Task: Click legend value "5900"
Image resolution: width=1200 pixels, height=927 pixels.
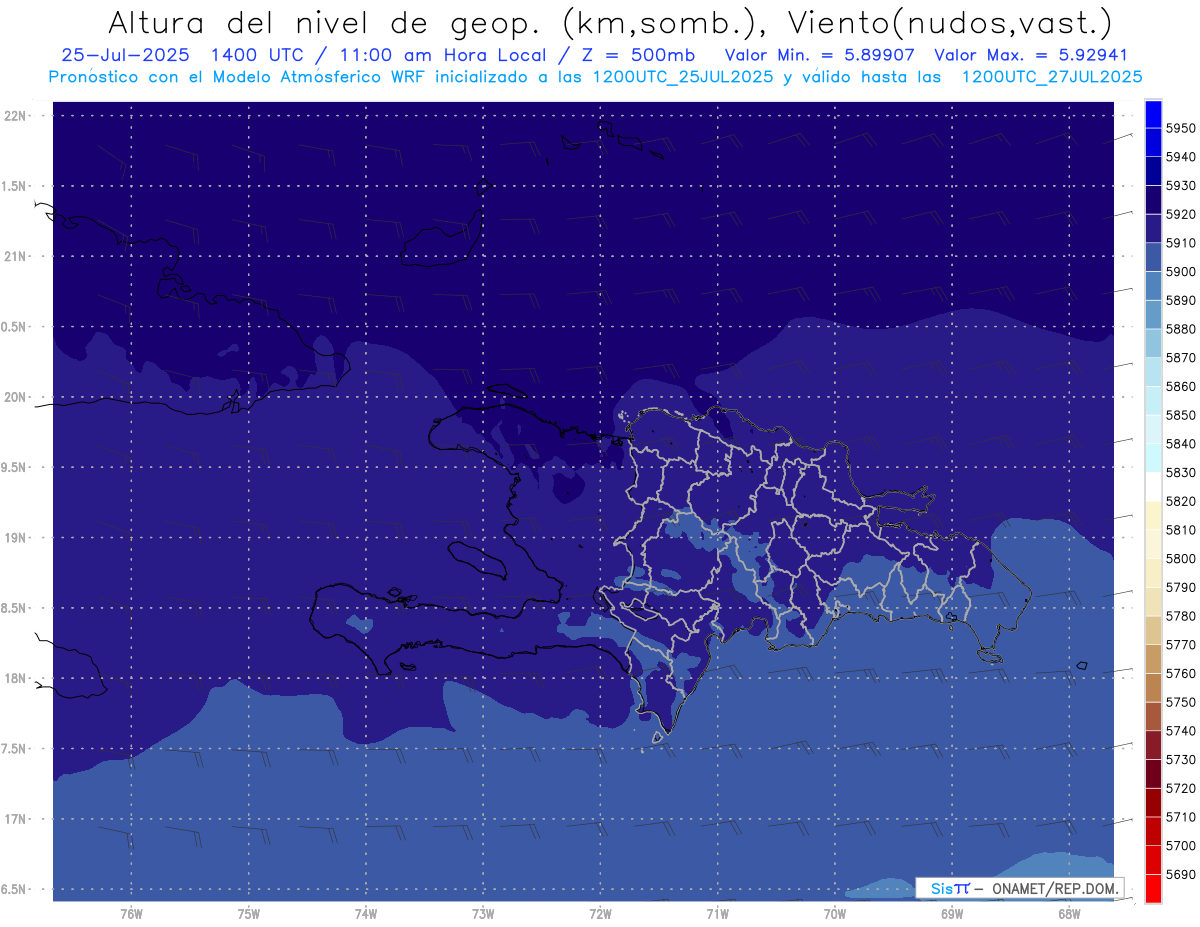Action: point(1180,272)
